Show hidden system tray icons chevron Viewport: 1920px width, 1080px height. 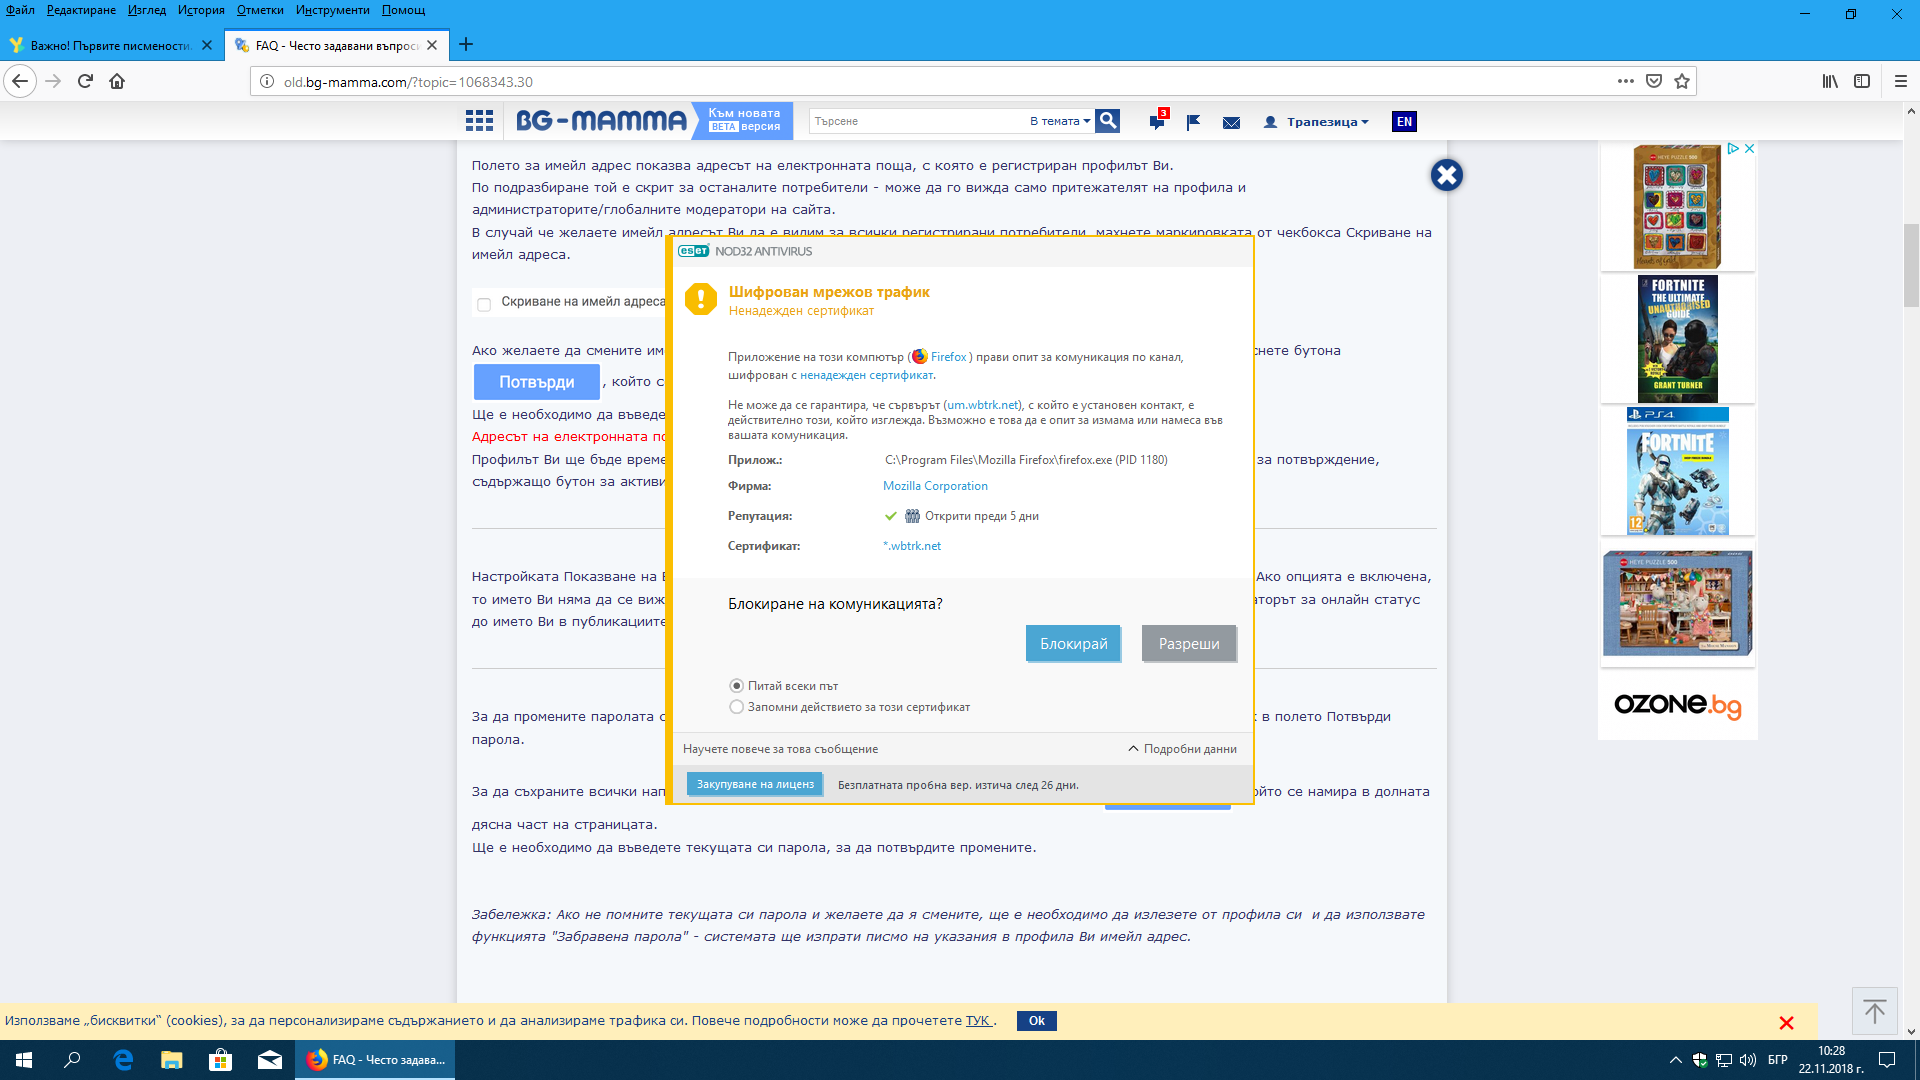coord(1675,1060)
